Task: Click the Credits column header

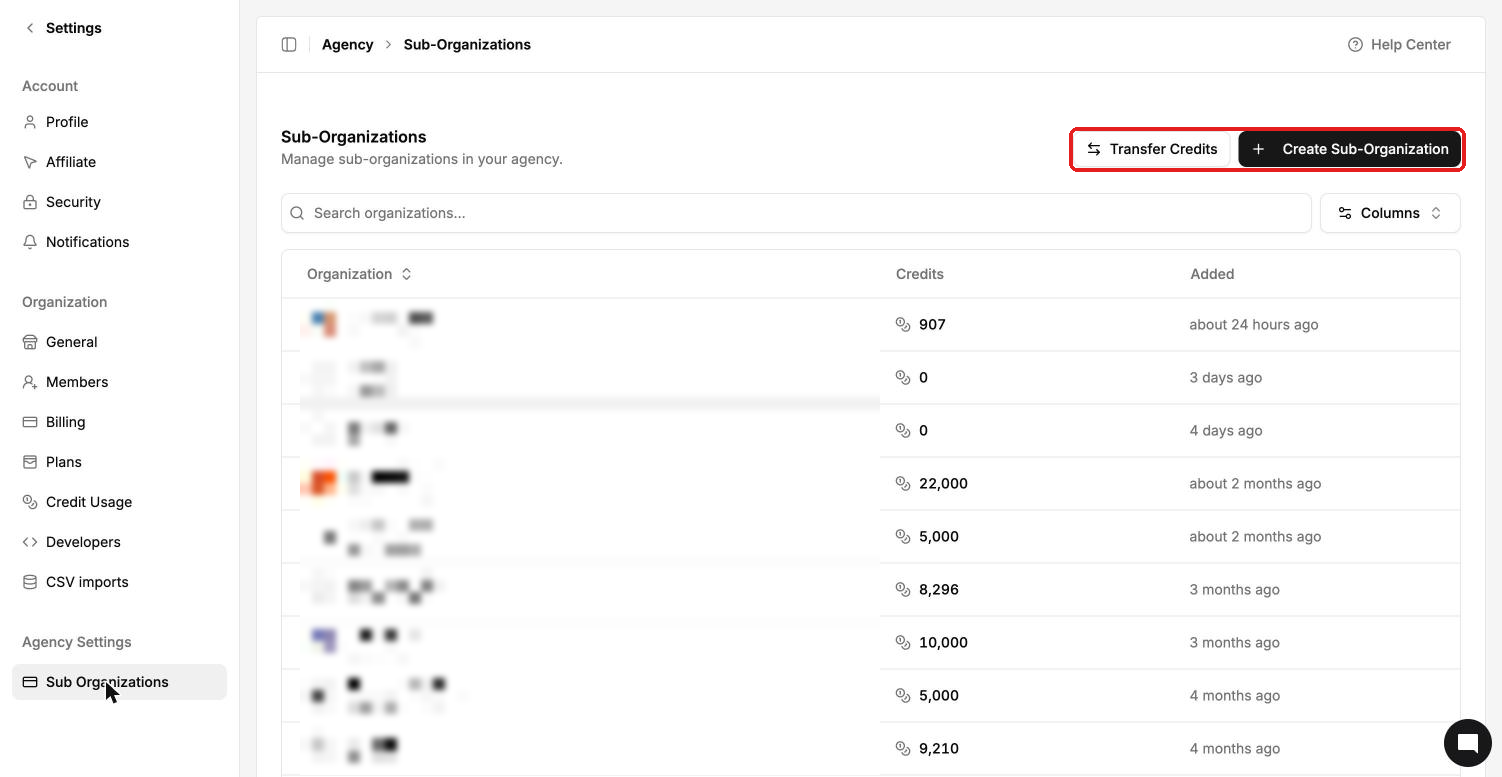Action: [x=919, y=274]
